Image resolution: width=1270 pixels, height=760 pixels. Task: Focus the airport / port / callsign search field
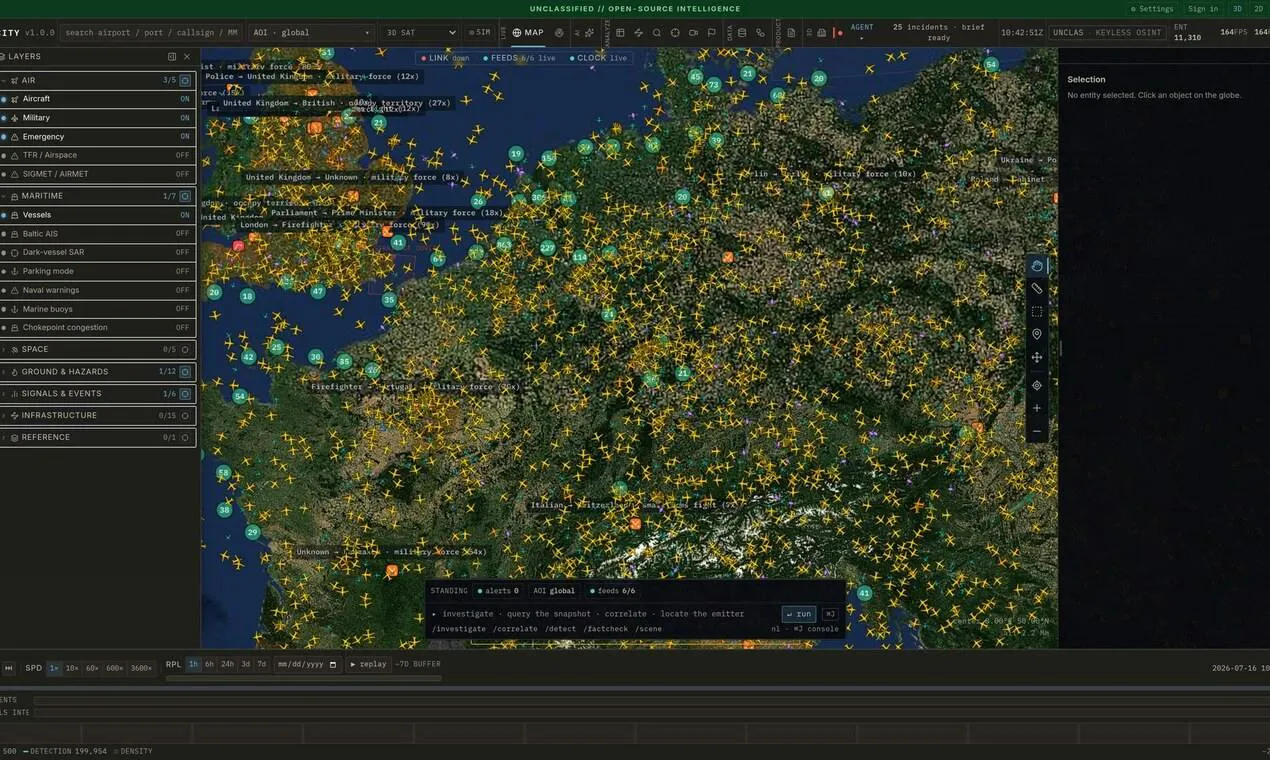click(151, 33)
